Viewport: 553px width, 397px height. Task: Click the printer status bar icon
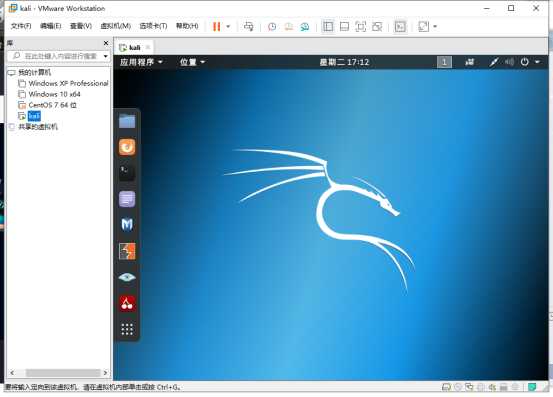click(x=504, y=387)
